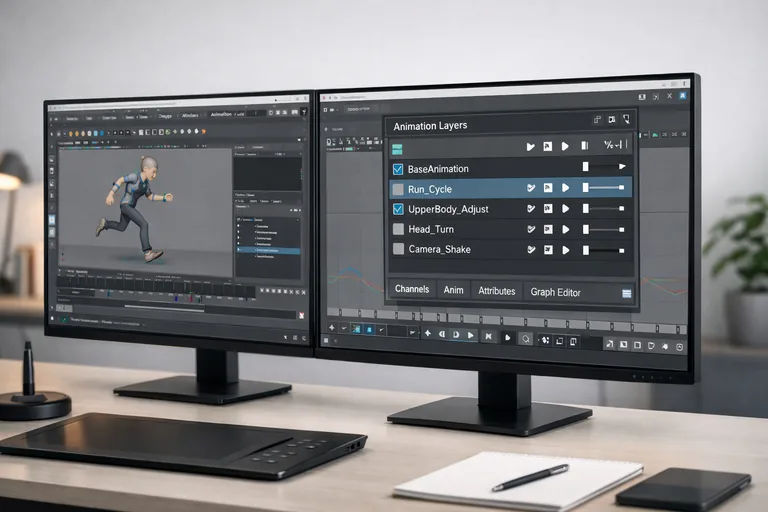This screenshot has height=512, width=768.
Task: Click the play icon in the Animation Layers header row
Action: tap(565, 147)
